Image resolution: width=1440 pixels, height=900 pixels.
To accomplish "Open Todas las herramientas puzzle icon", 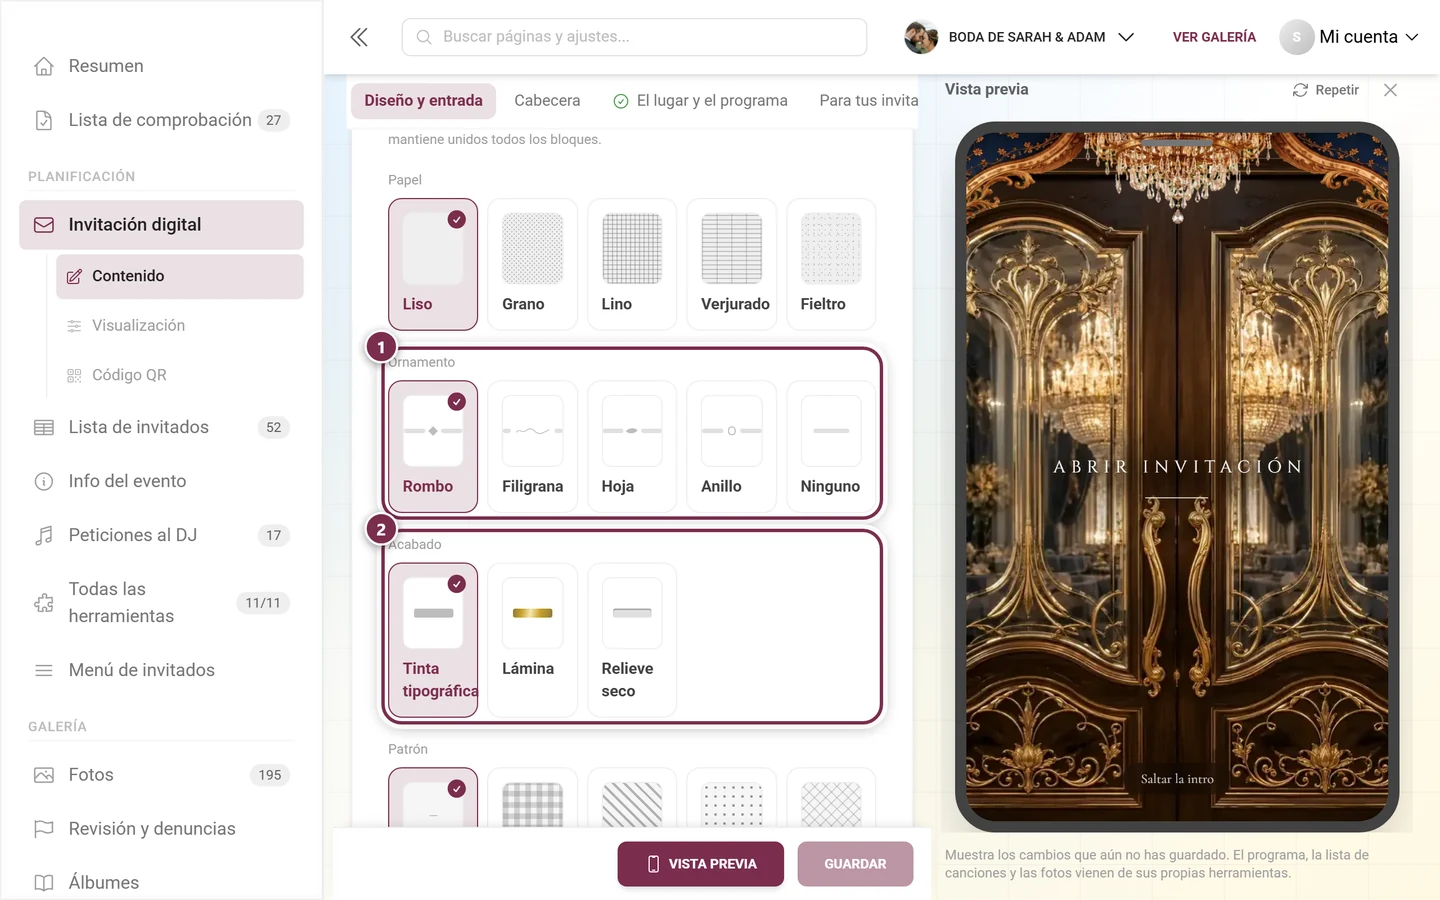I will coord(44,603).
